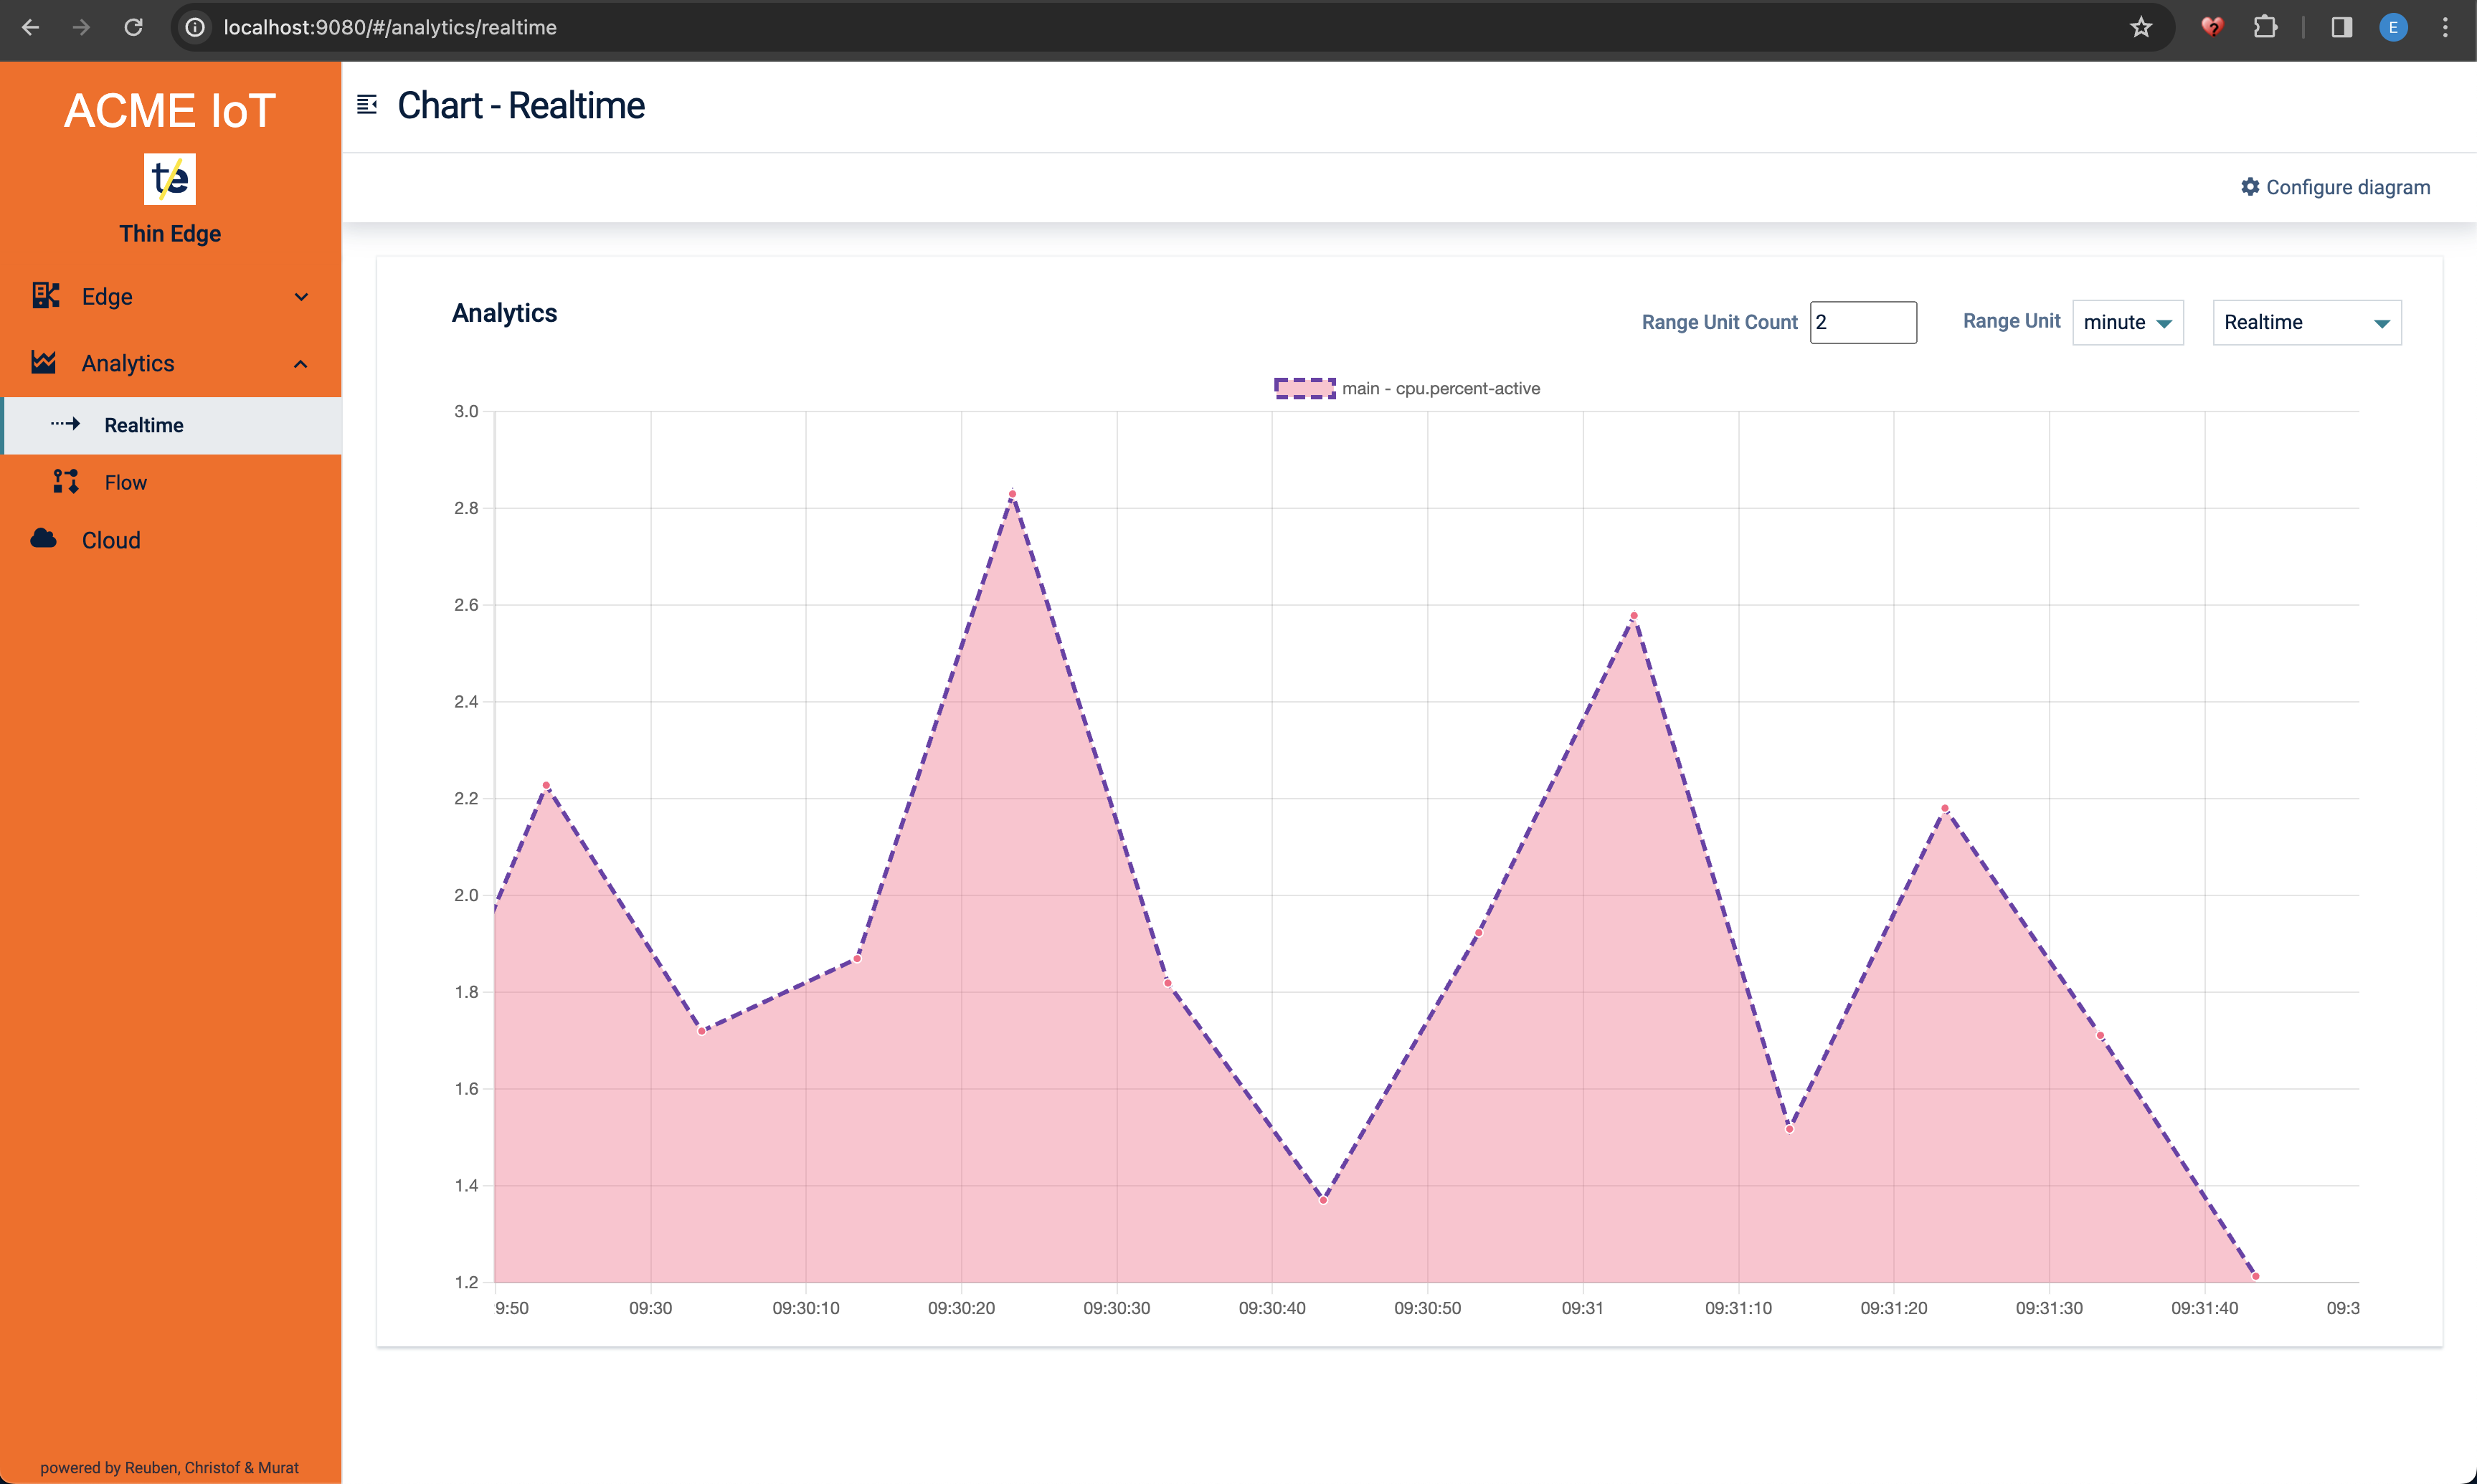Click the Edge menu icon
Image resolution: width=2477 pixels, height=1484 pixels.
pyautogui.click(x=45, y=296)
